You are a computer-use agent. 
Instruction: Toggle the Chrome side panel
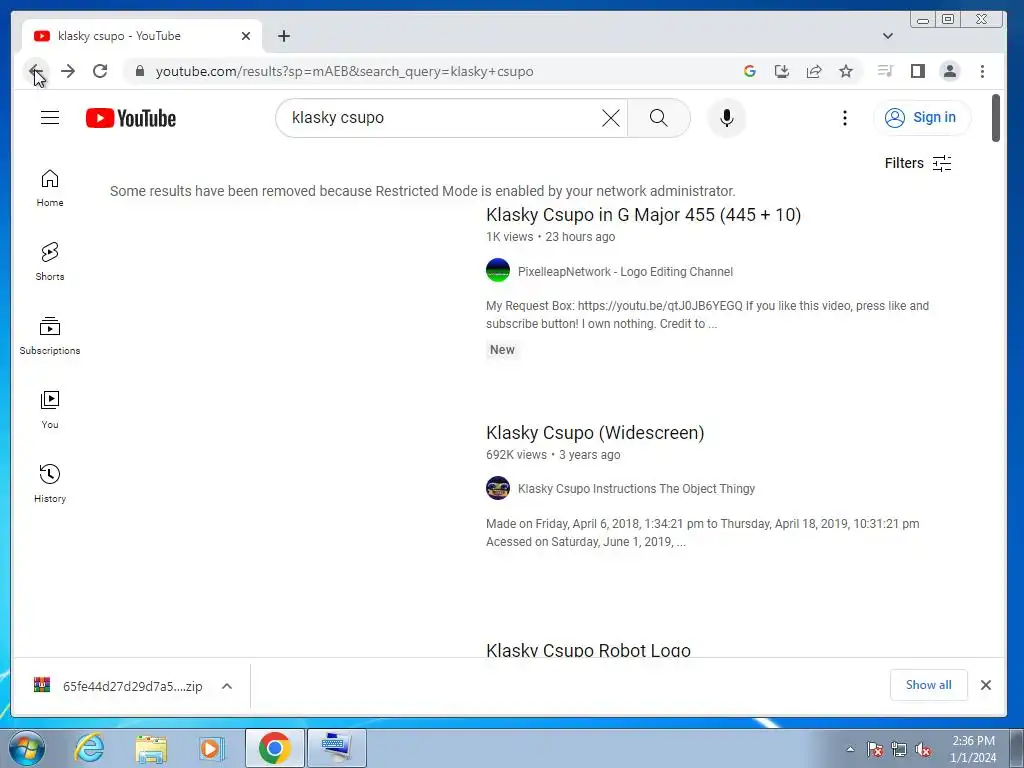pyautogui.click(x=918, y=71)
